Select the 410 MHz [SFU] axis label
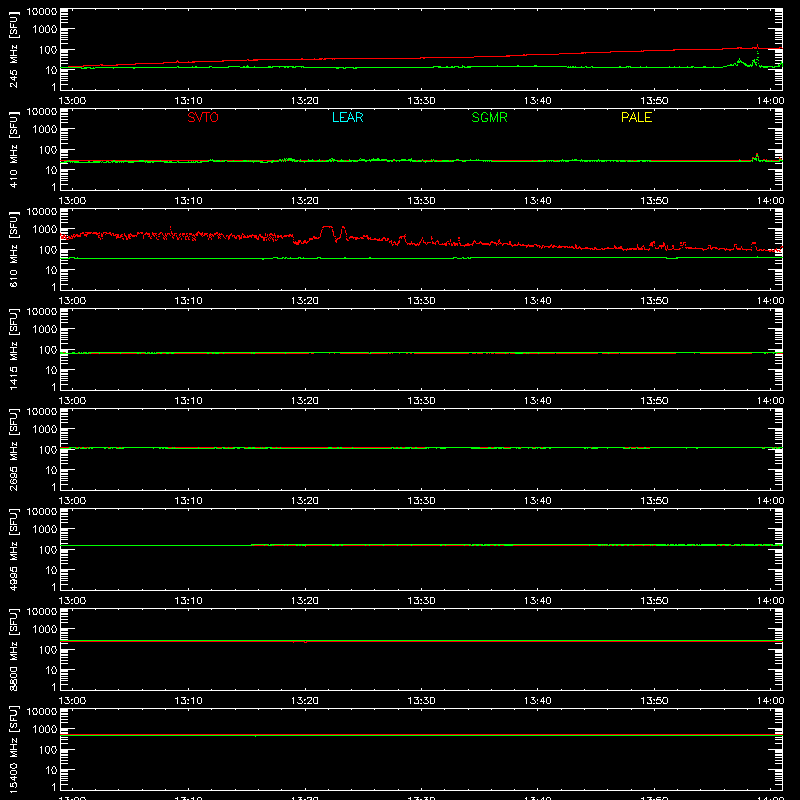 (13, 149)
